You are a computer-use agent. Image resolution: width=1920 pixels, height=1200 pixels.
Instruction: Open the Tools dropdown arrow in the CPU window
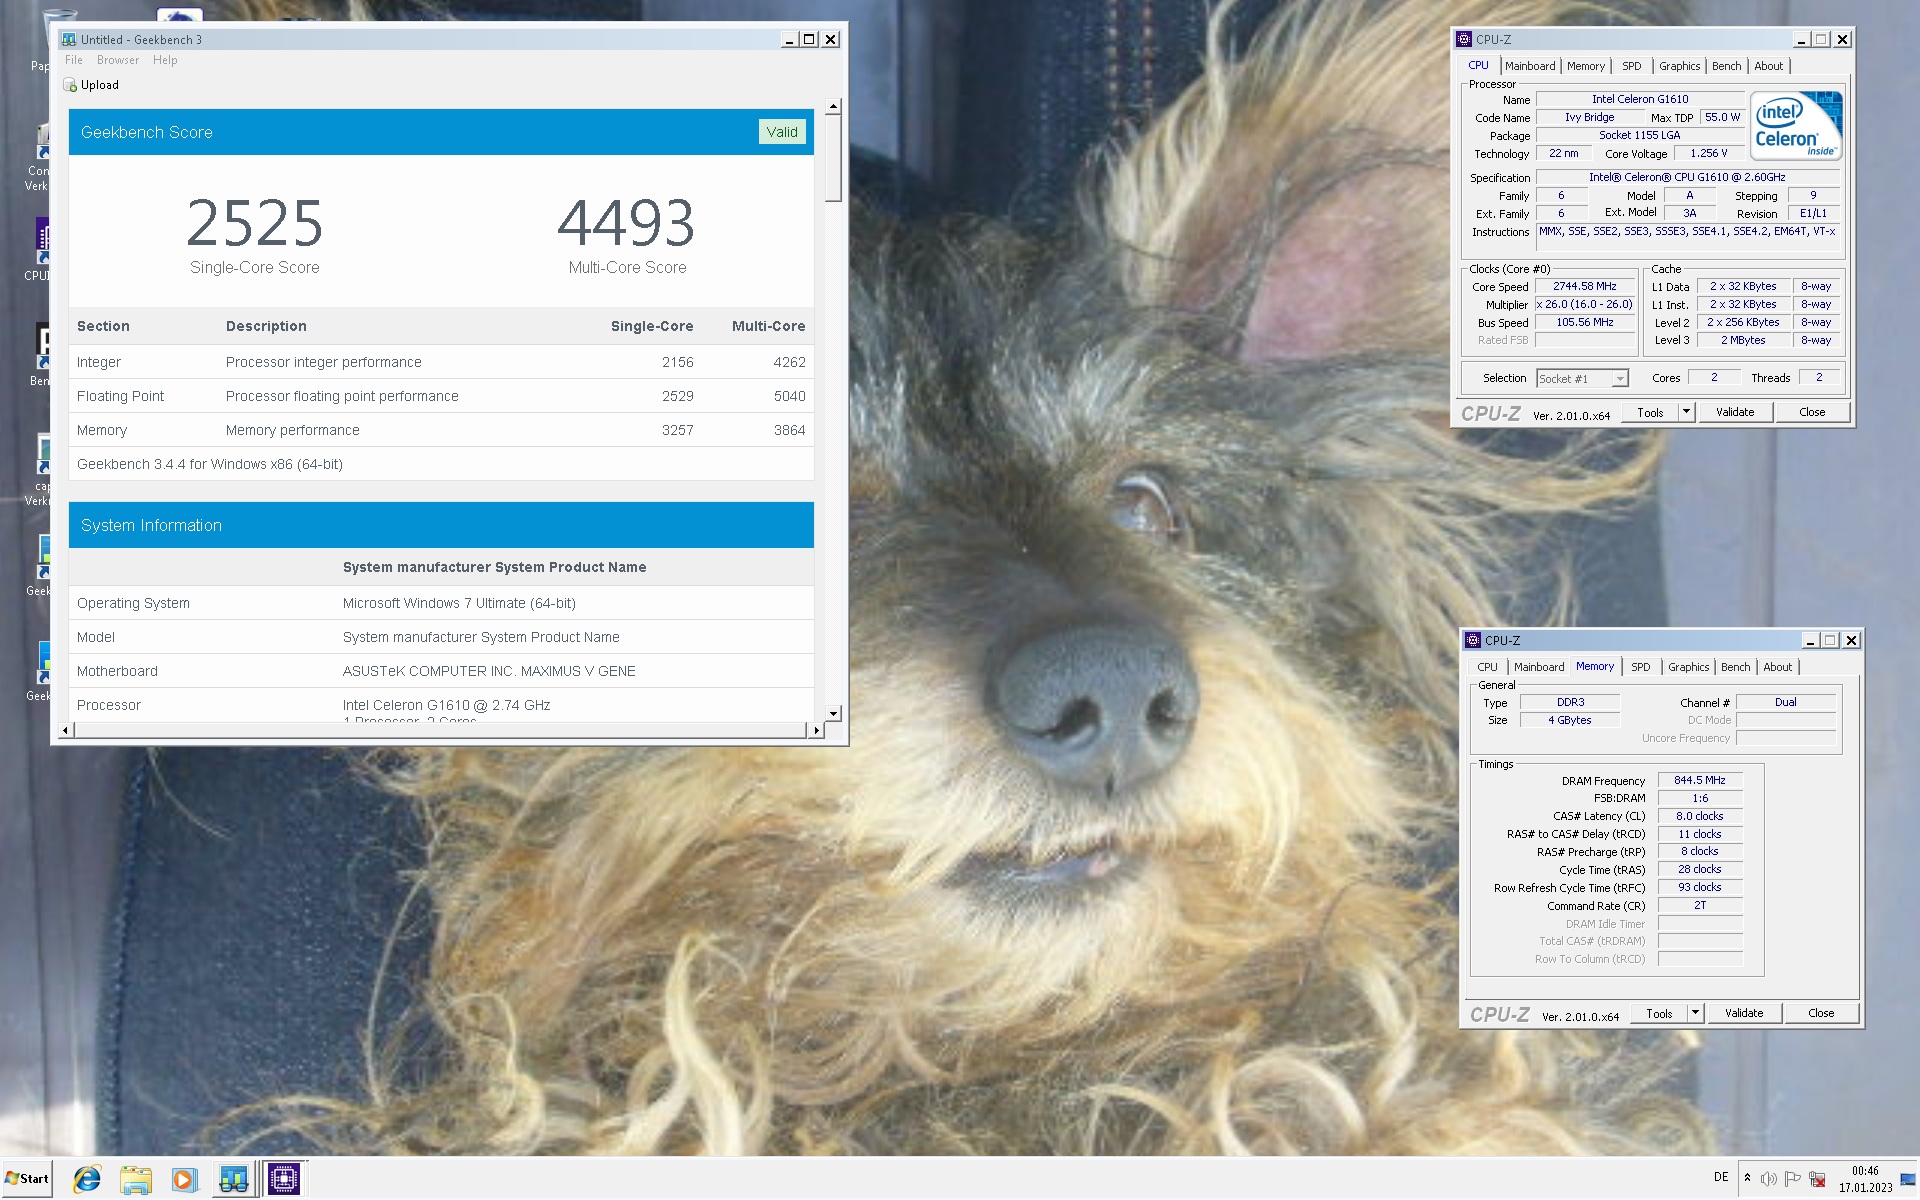[1686, 412]
